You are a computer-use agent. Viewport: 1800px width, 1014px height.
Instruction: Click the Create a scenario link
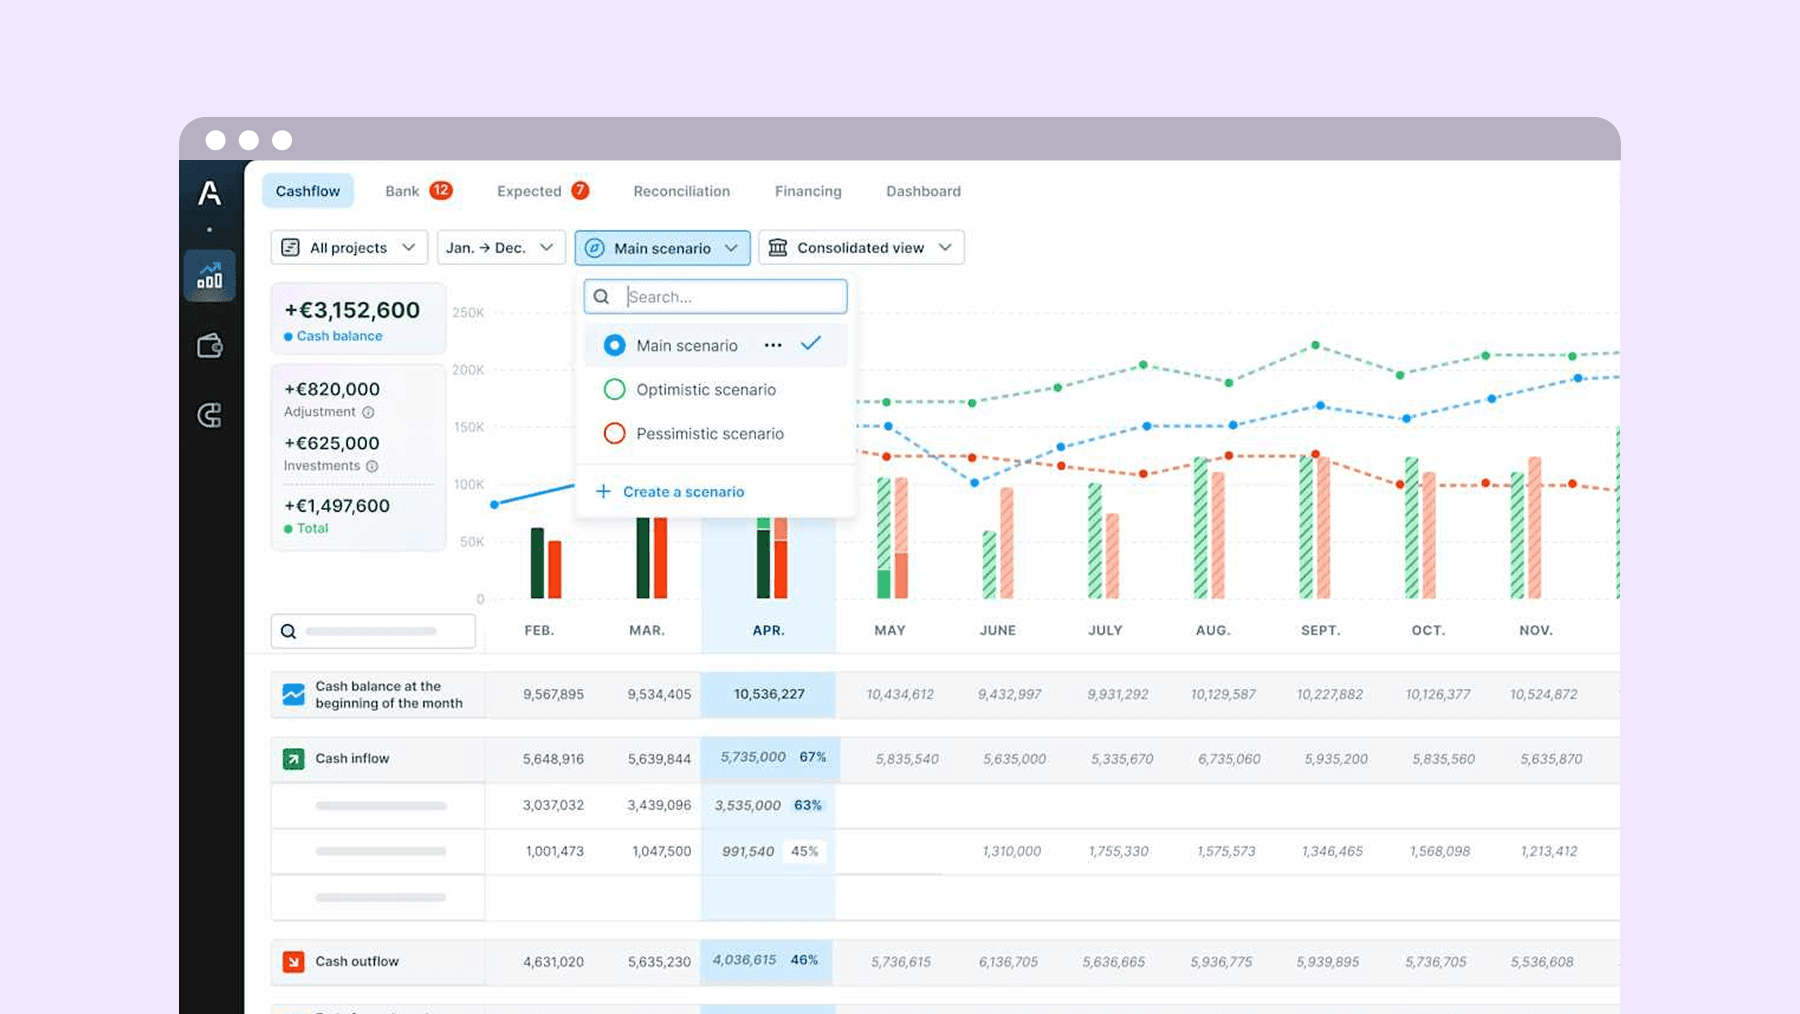click(683, 491)
